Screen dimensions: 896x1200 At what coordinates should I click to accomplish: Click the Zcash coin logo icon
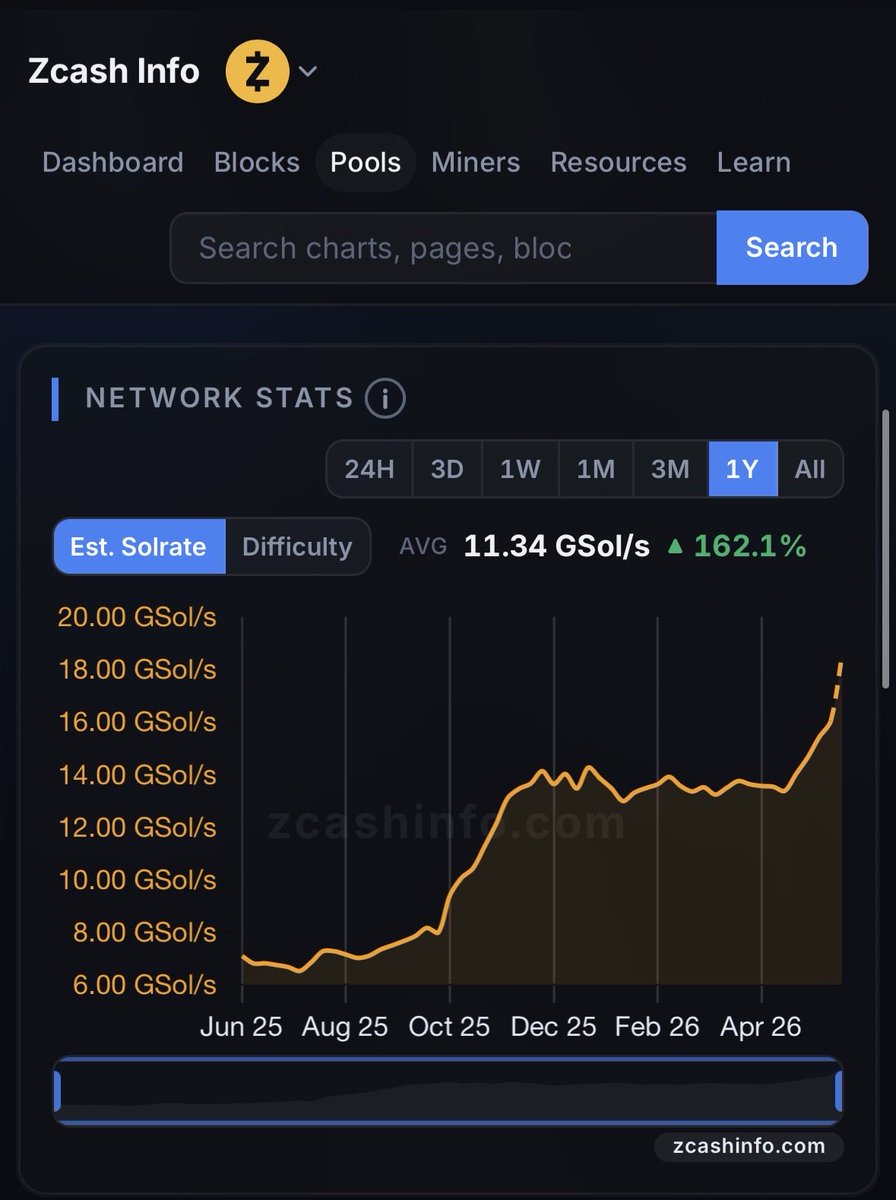[x=257, y=72]
